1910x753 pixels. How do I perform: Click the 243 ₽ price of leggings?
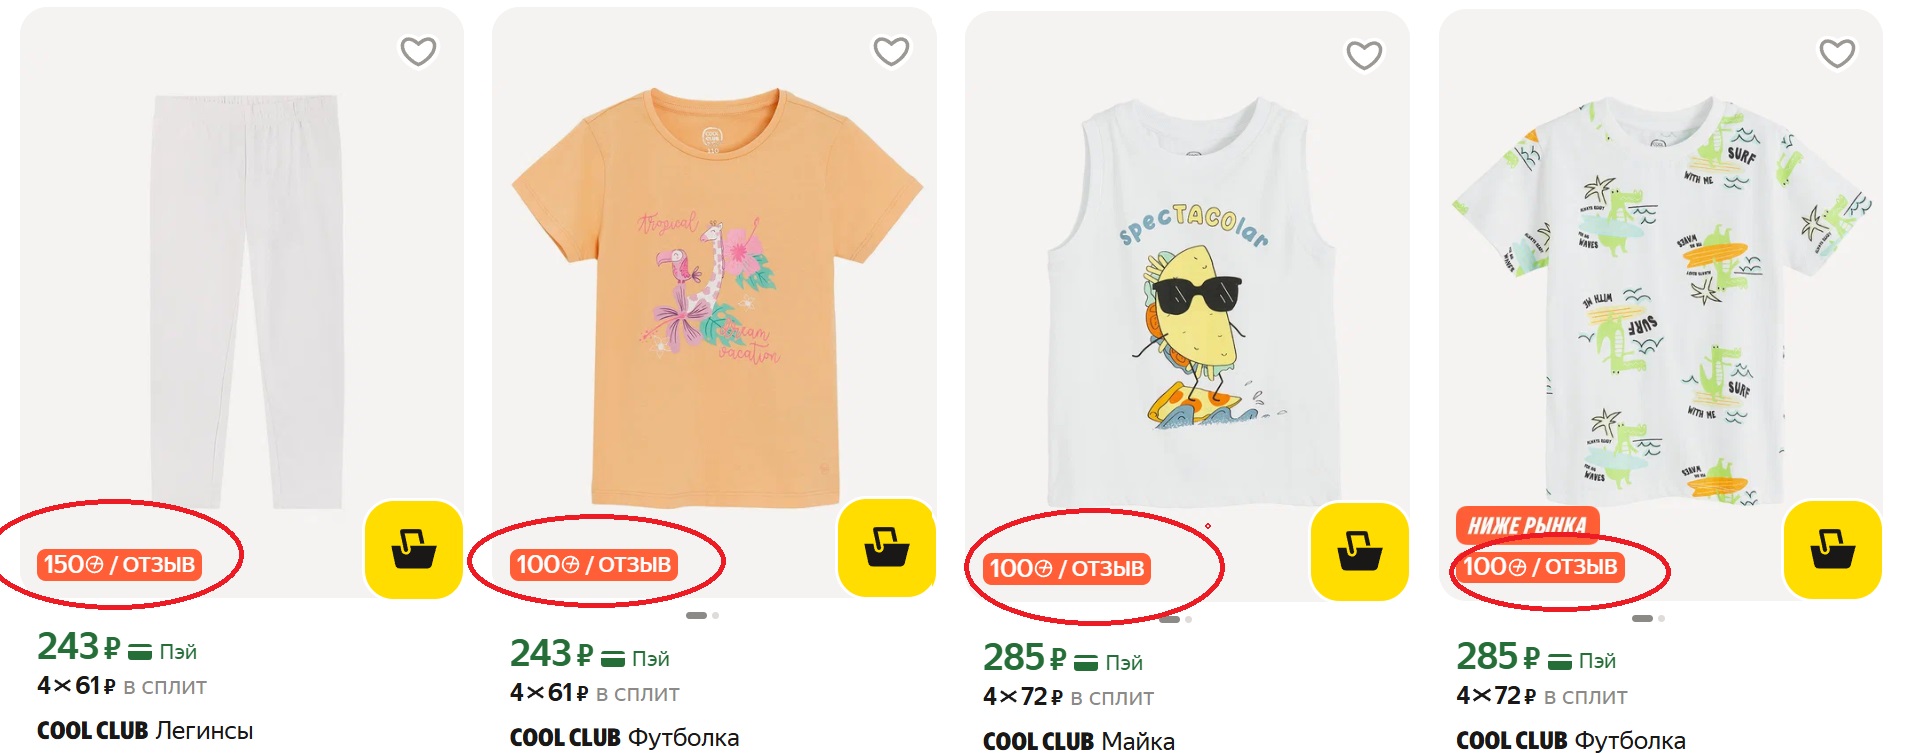pos(78,648)
